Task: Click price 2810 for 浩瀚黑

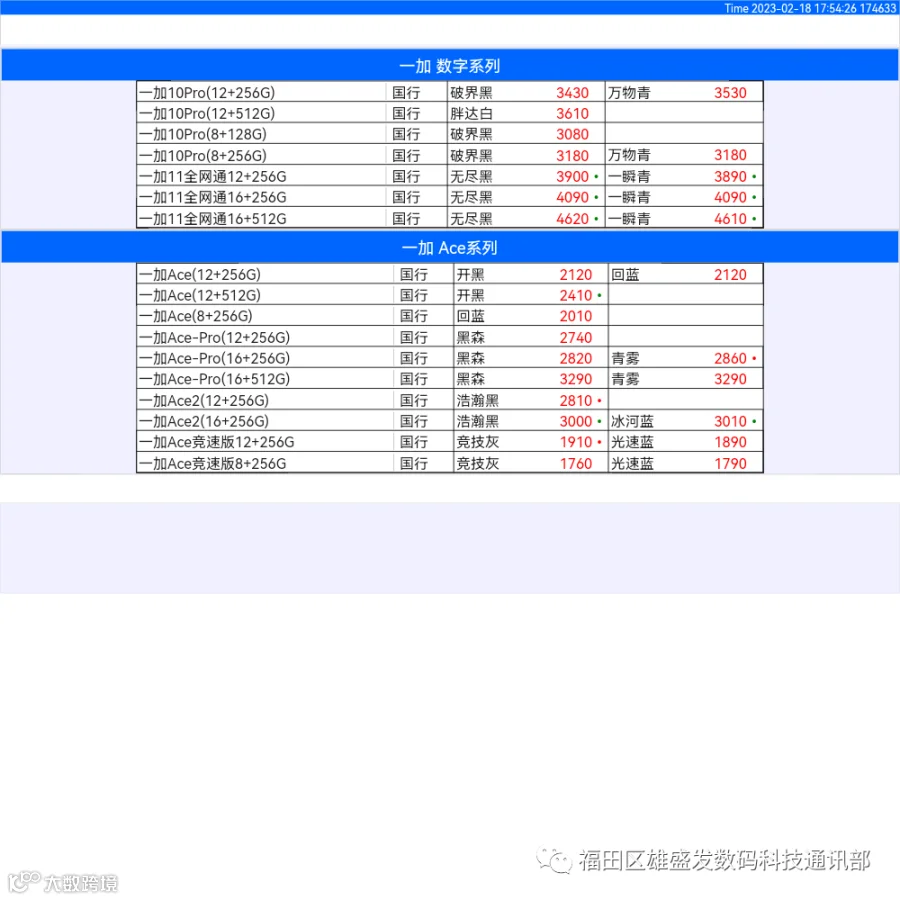Action: point(576,400)
